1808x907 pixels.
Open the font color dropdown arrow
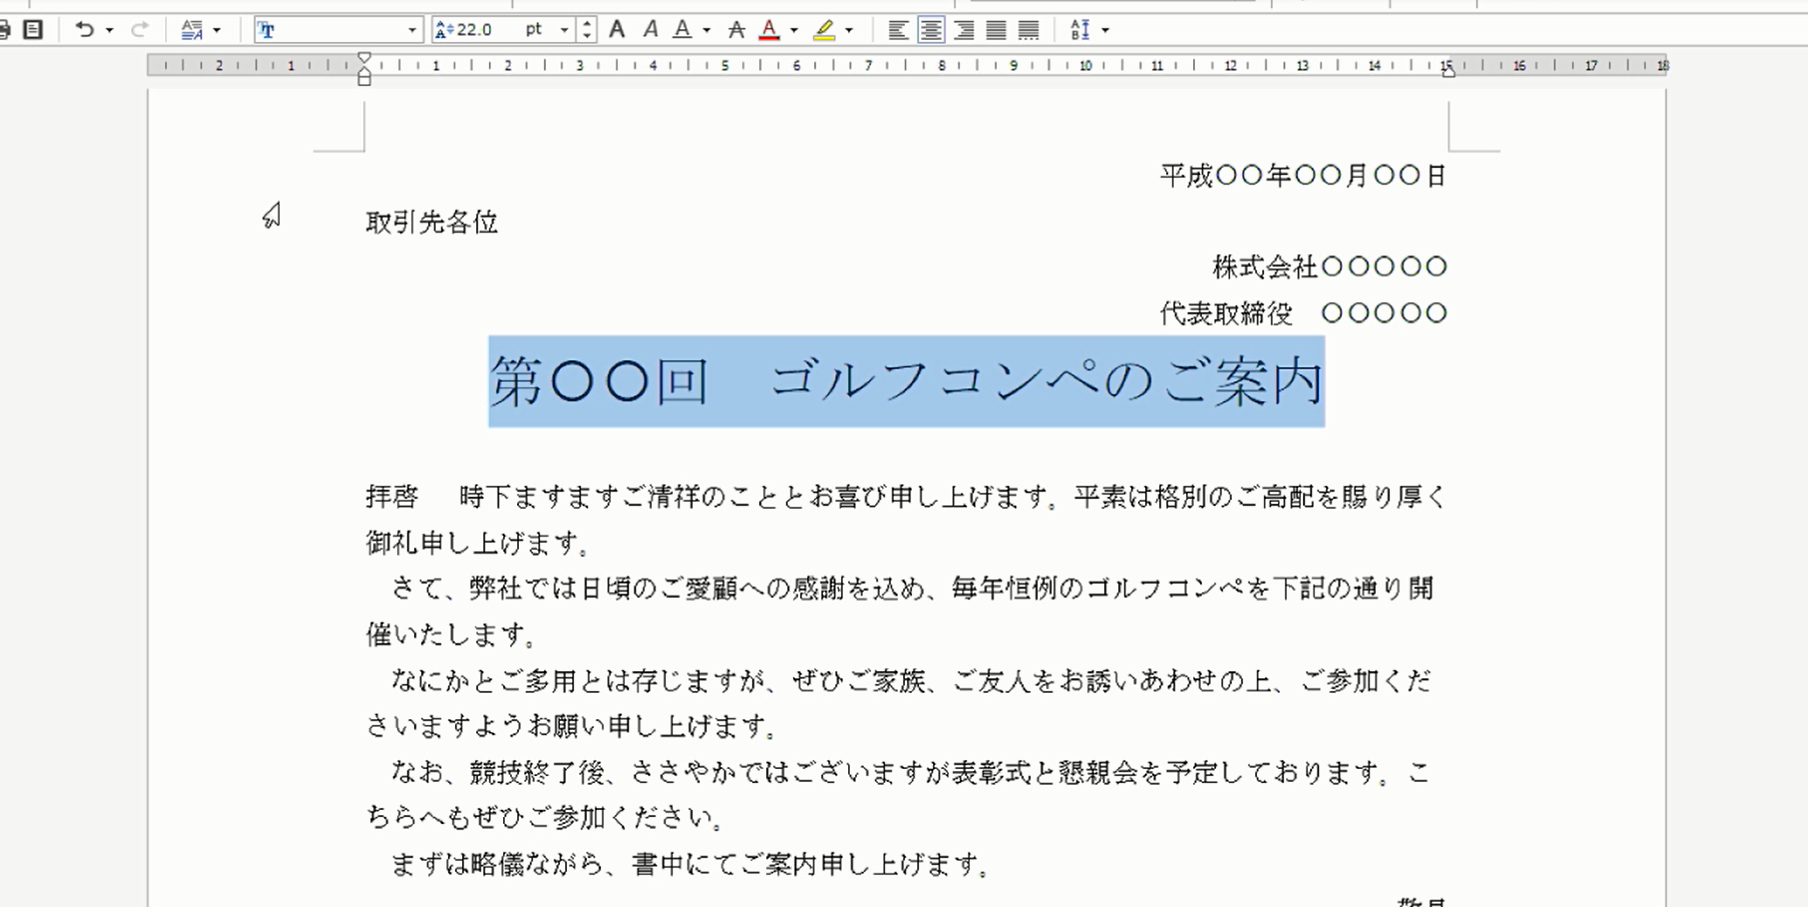(793, 29)
